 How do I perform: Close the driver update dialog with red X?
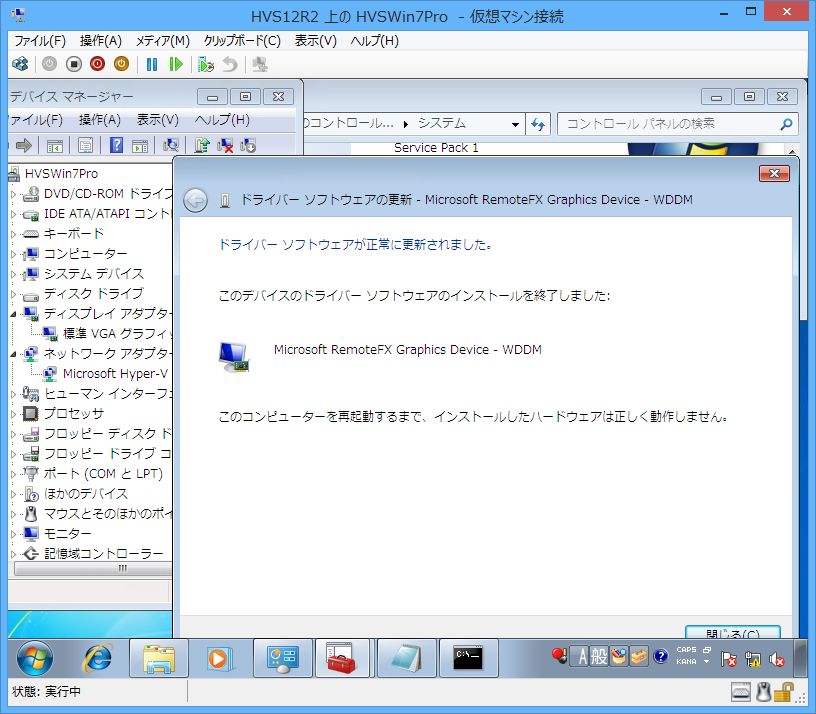(774, 173)
